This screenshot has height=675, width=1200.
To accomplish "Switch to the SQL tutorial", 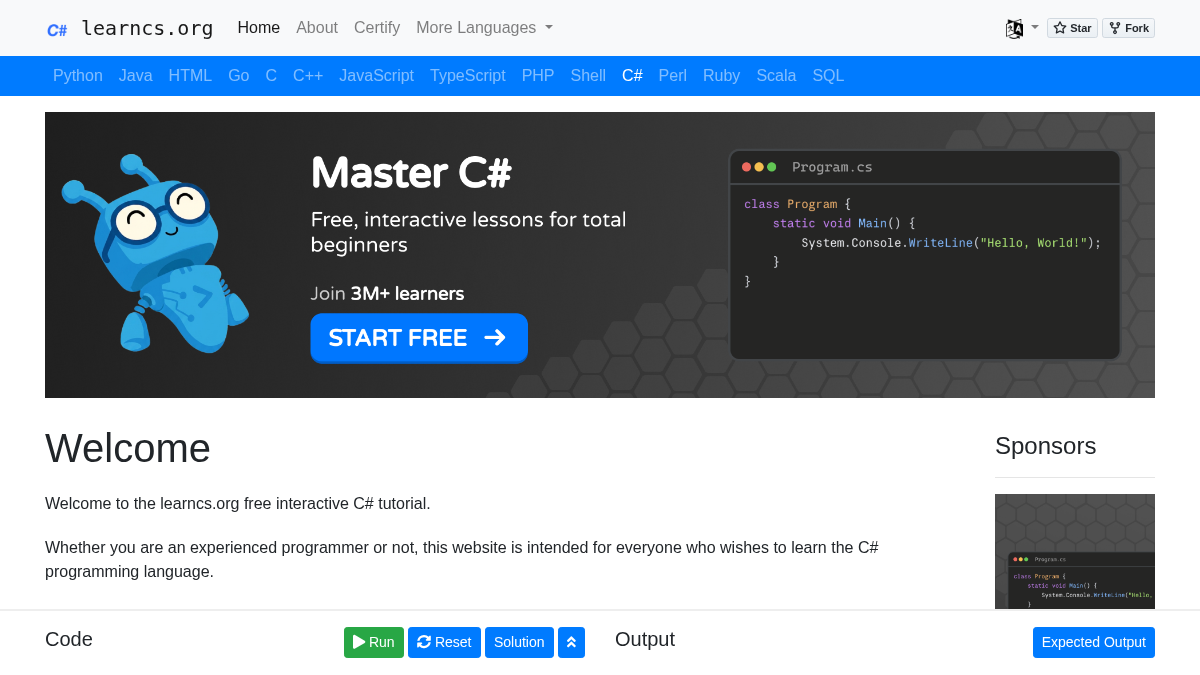I will click(x=828, y=76).
